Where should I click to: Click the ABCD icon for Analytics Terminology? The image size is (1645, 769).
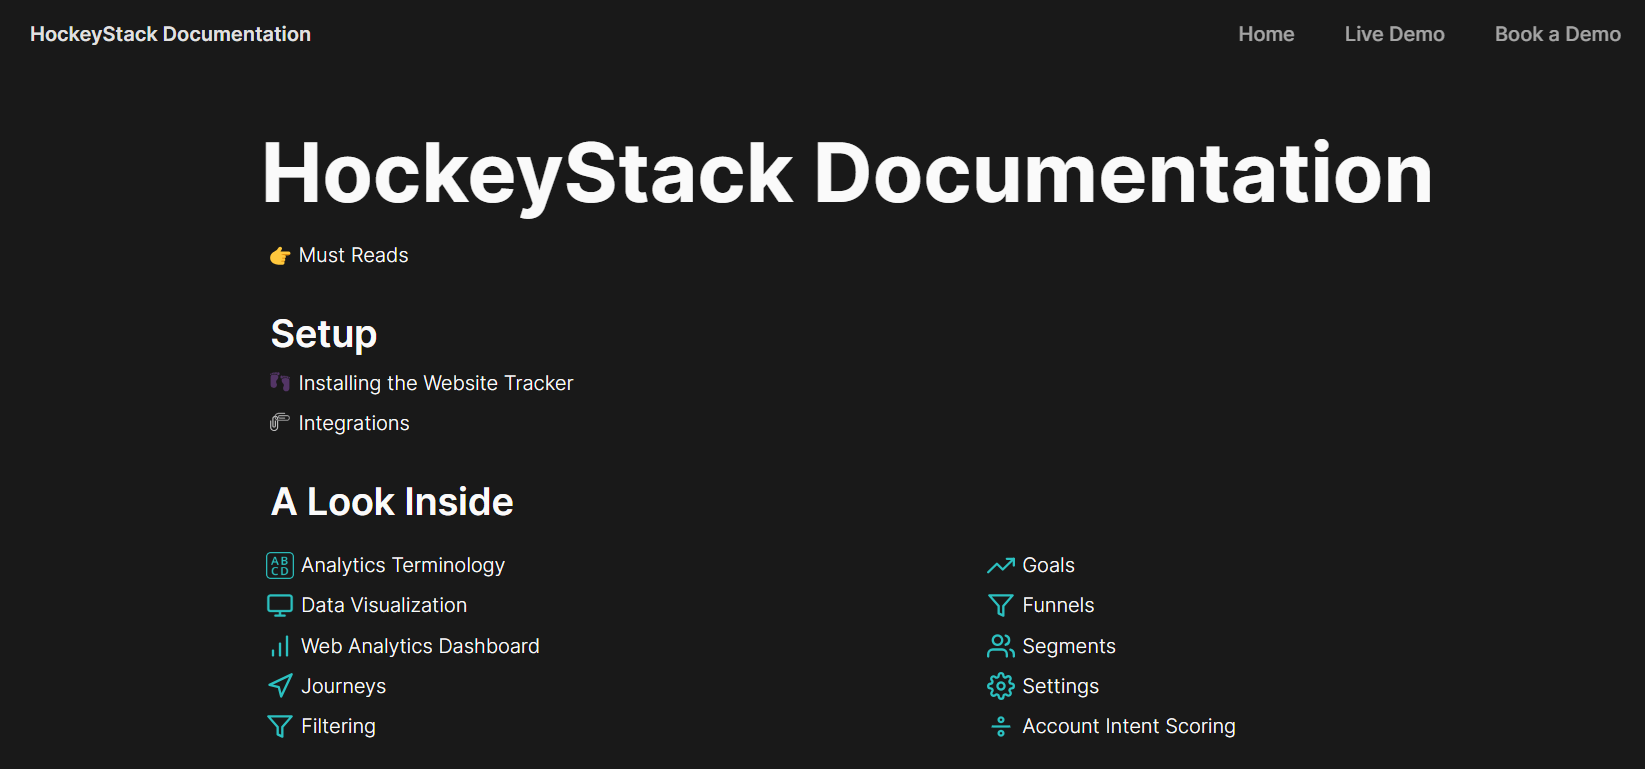280,566
